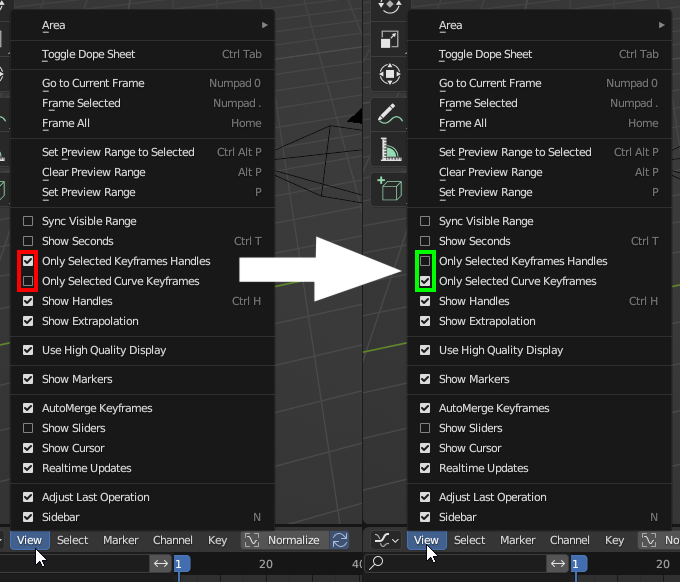
Task: Select the Annotate pencil tool
Action: (x=389, y=114)
